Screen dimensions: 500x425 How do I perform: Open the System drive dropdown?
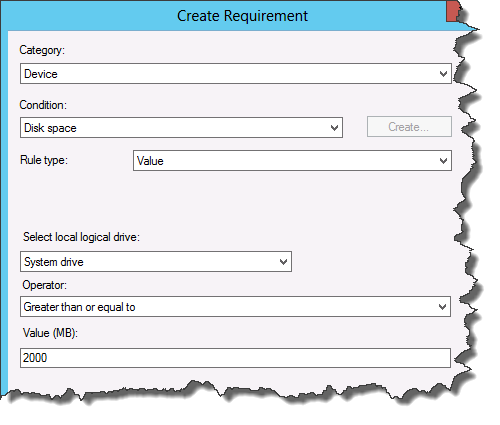coord(156,262)
